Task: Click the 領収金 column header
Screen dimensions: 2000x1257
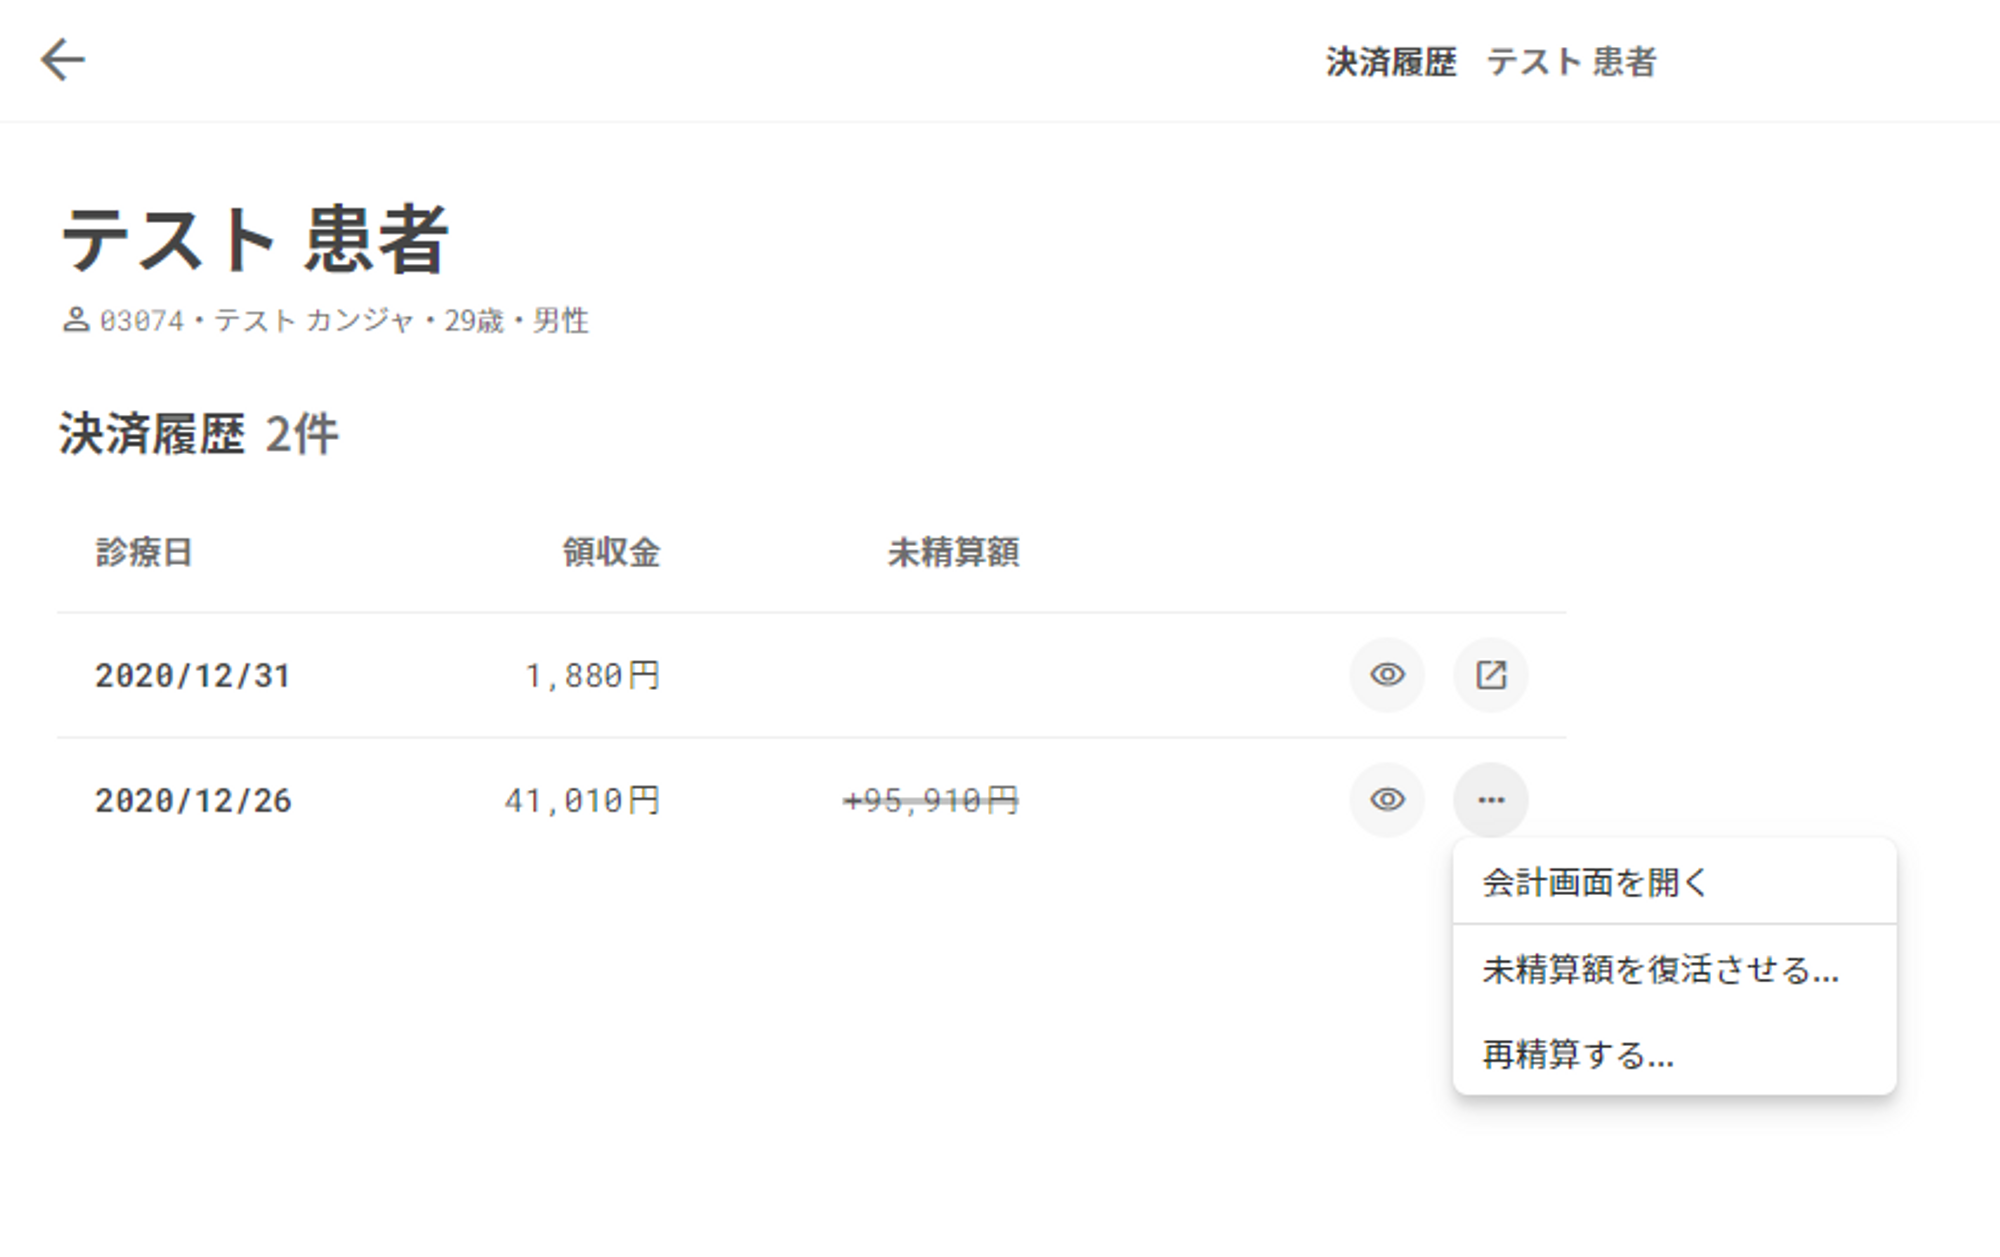Action: coord(611,552)
